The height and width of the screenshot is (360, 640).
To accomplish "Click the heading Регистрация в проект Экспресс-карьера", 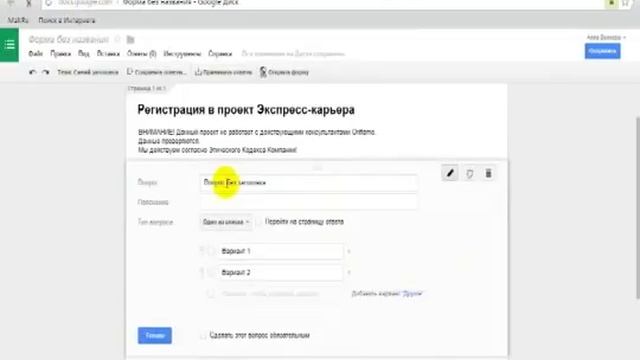I will pyautogui.click(x=246, y=110).
